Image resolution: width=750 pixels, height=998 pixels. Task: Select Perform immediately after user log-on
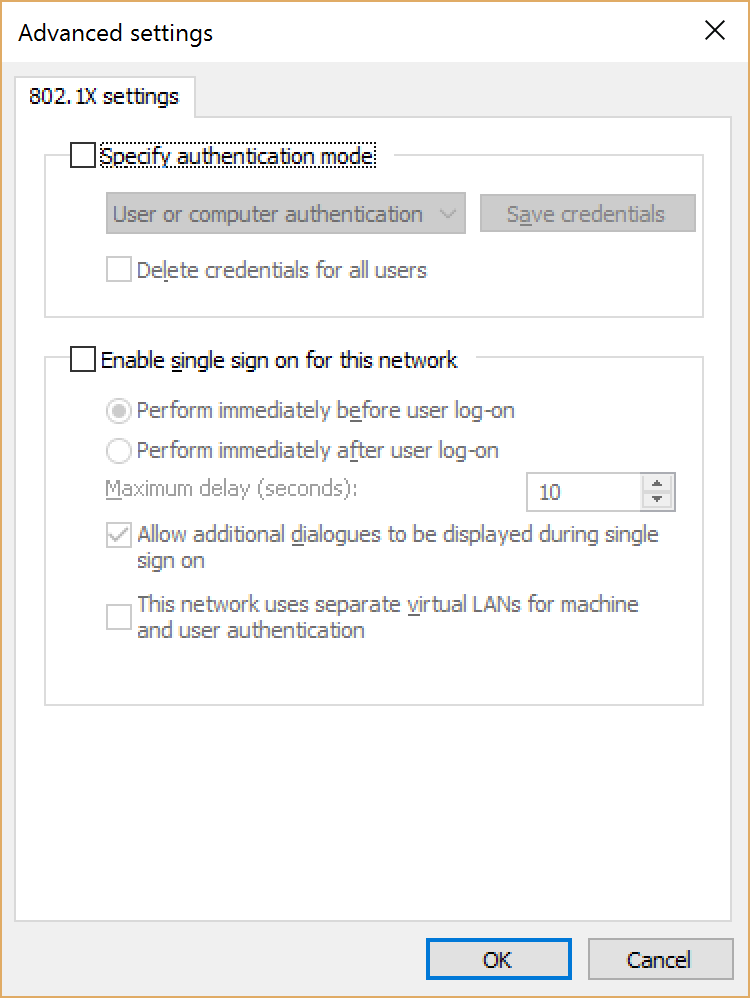pyautogui.click(x=118, y=451)
